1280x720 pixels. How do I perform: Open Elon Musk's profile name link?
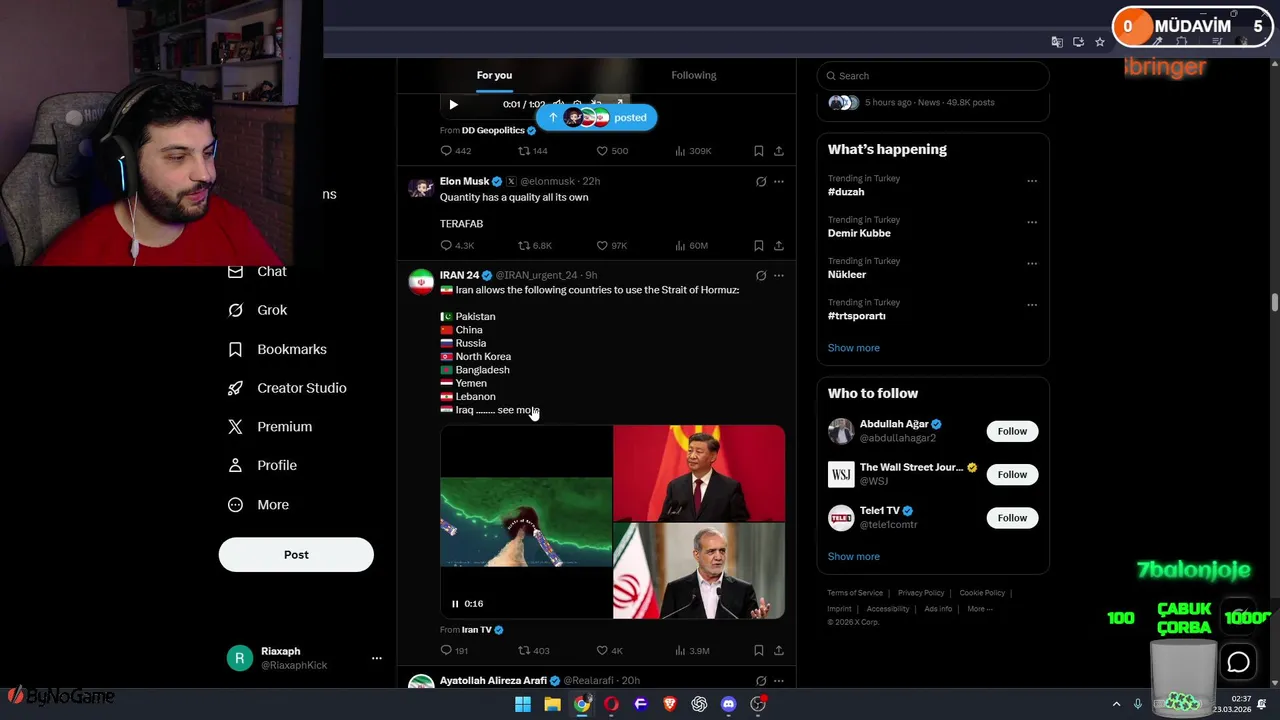tap(464, 181)
